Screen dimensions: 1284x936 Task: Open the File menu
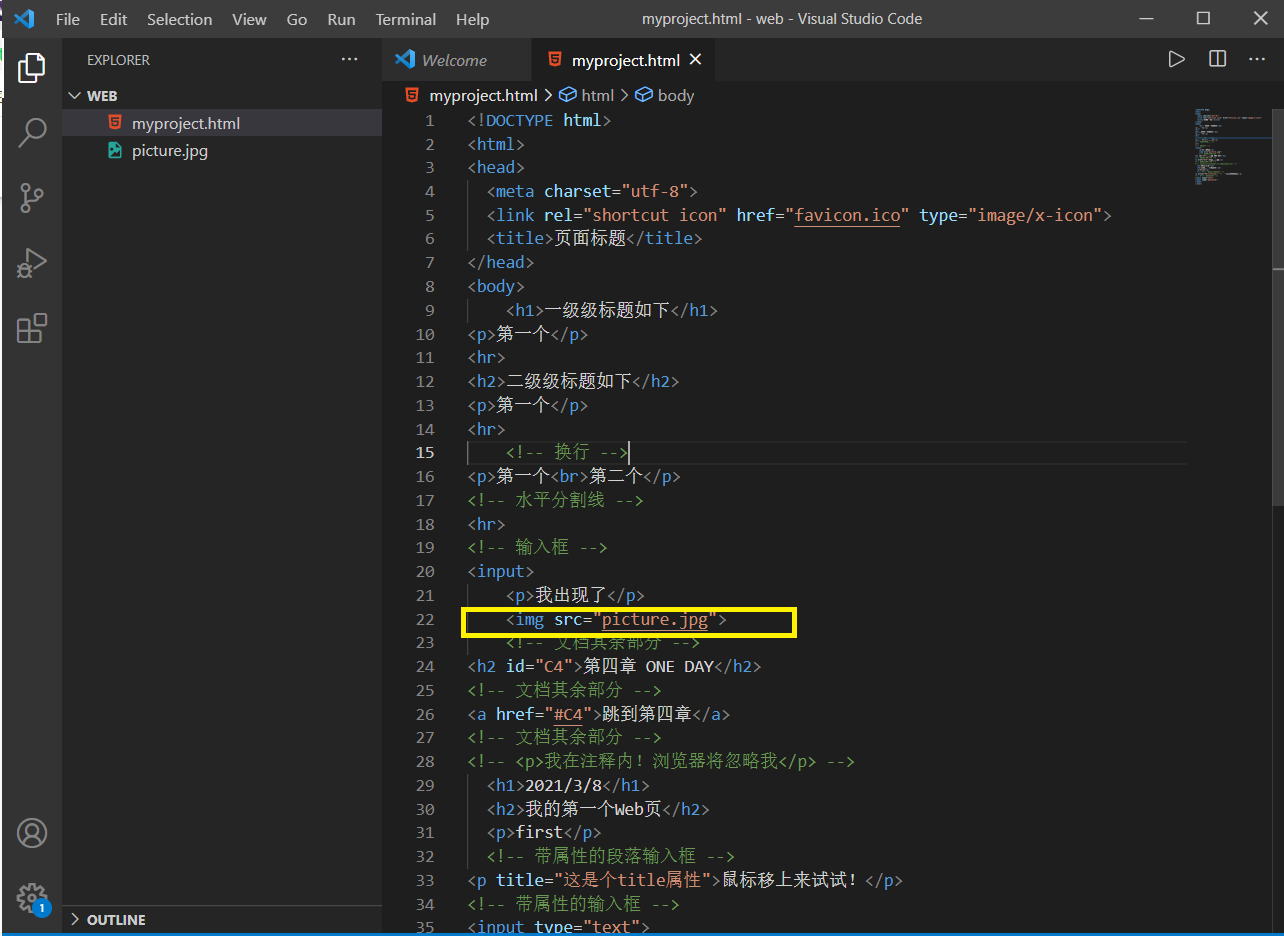pos(68,19)
